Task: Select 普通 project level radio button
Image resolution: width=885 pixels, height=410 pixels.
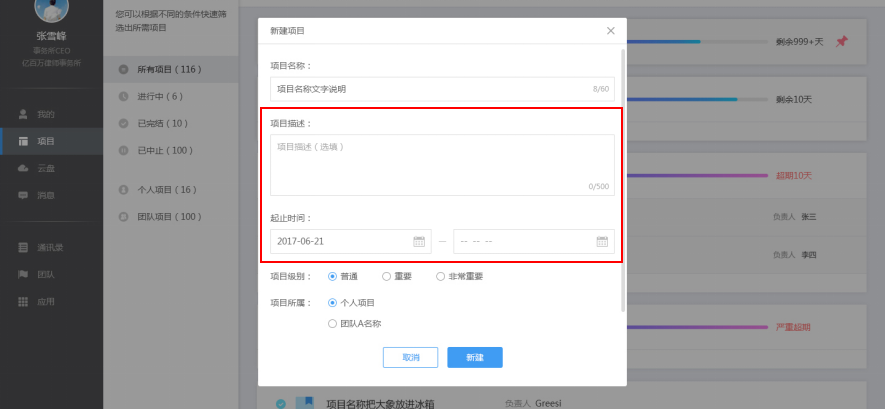Action: [x=333, y=276]
